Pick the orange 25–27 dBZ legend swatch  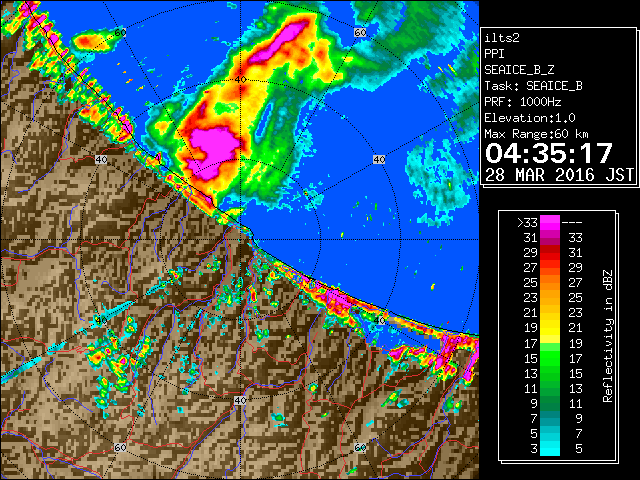pyautogui.click(x=550, y=283)
